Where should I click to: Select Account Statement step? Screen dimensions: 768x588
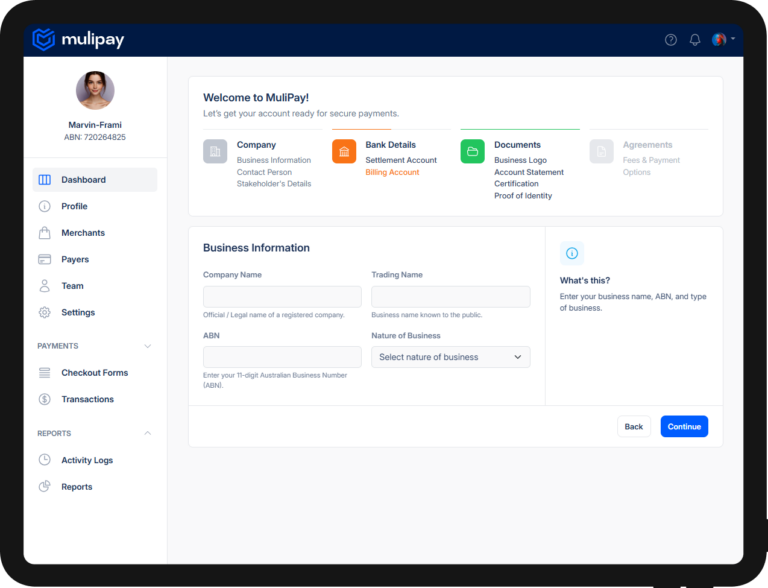click(x=529, y=172)
